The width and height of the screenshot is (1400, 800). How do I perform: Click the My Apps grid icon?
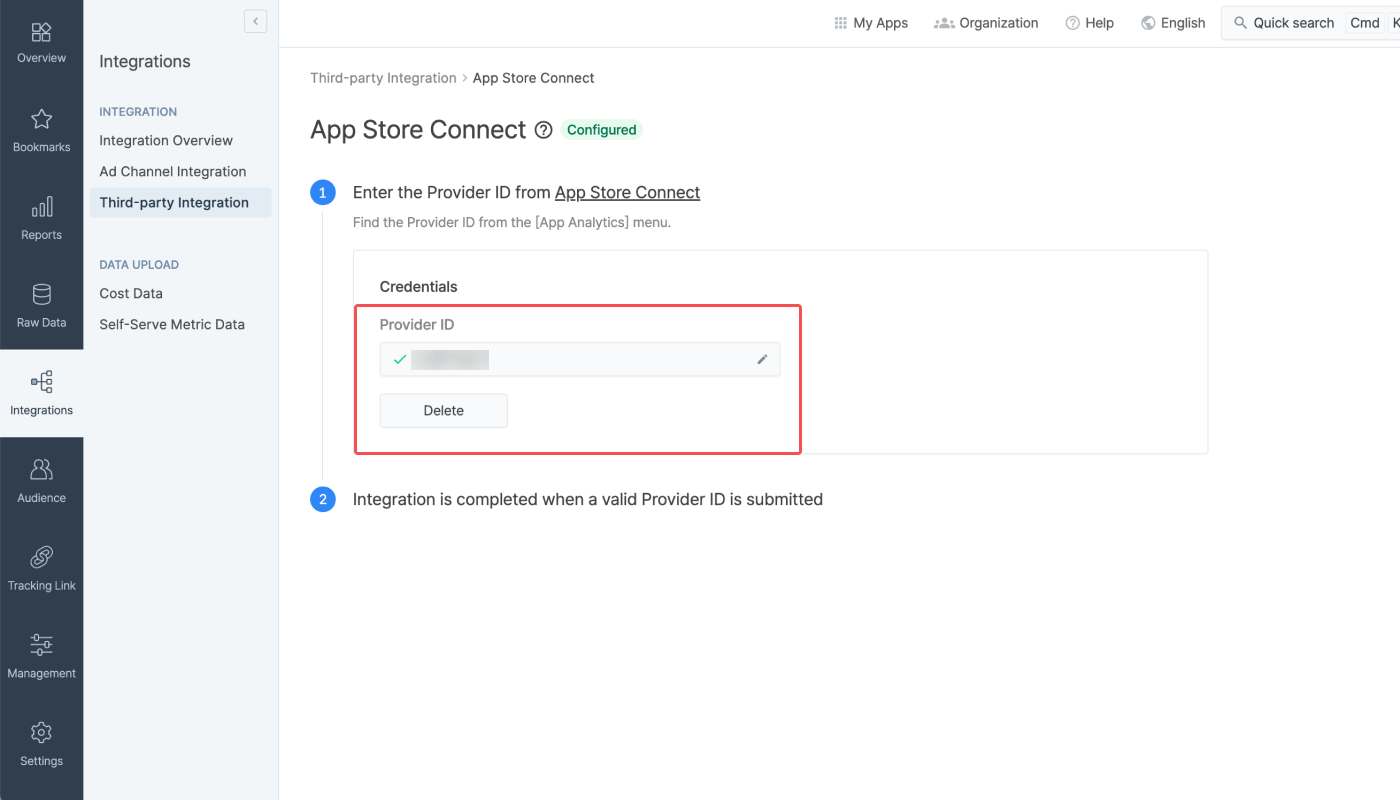click(840, 23)
